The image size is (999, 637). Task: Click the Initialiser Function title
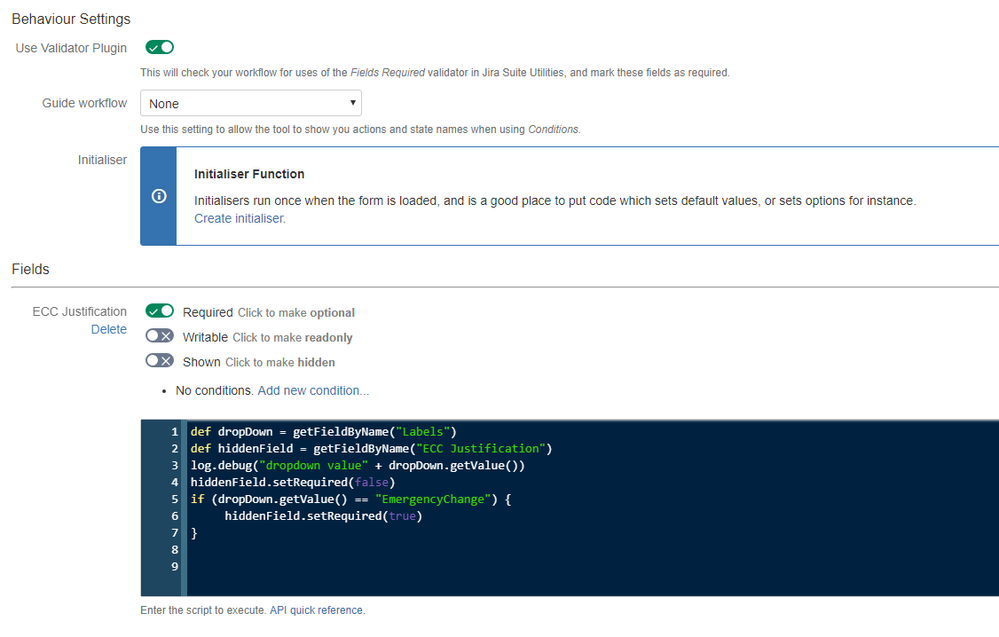pyautogui.click(x=249, y=174)
